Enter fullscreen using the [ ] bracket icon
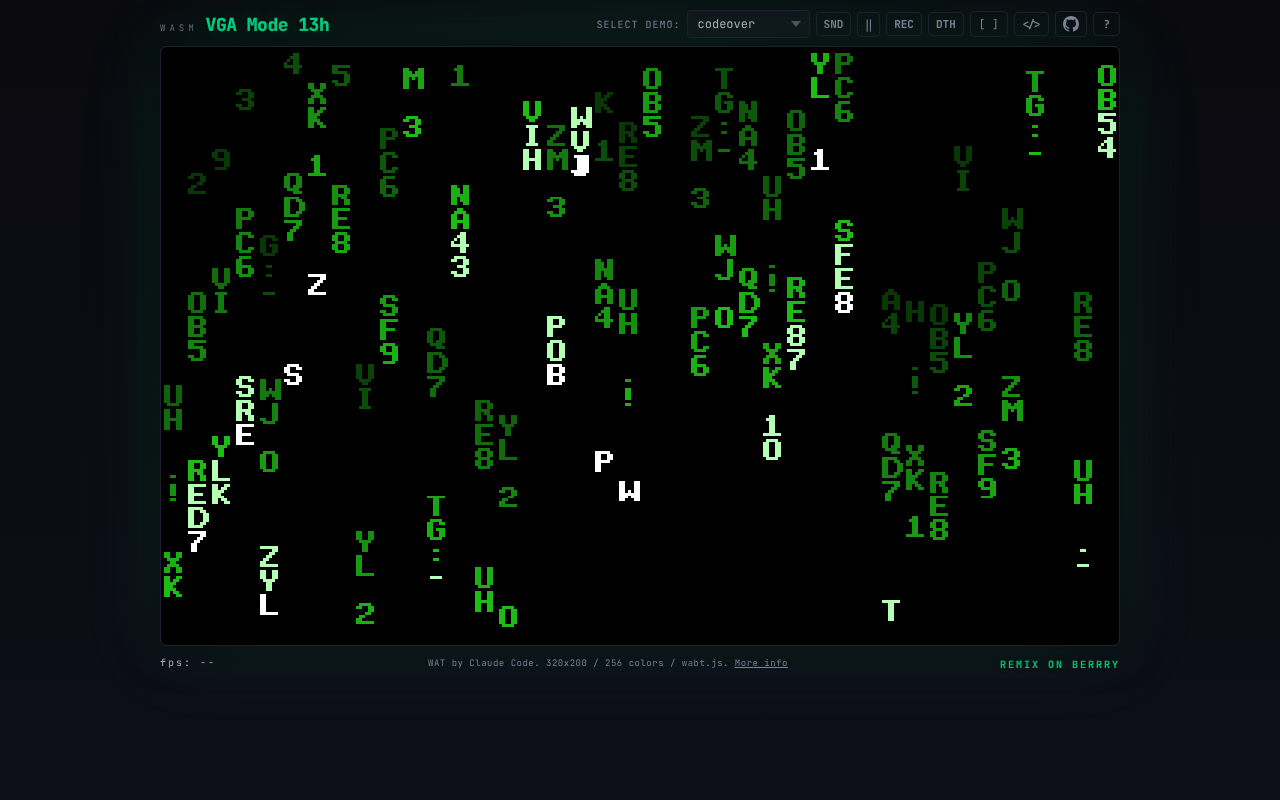The image size is (1280, 800). point(988,23)
